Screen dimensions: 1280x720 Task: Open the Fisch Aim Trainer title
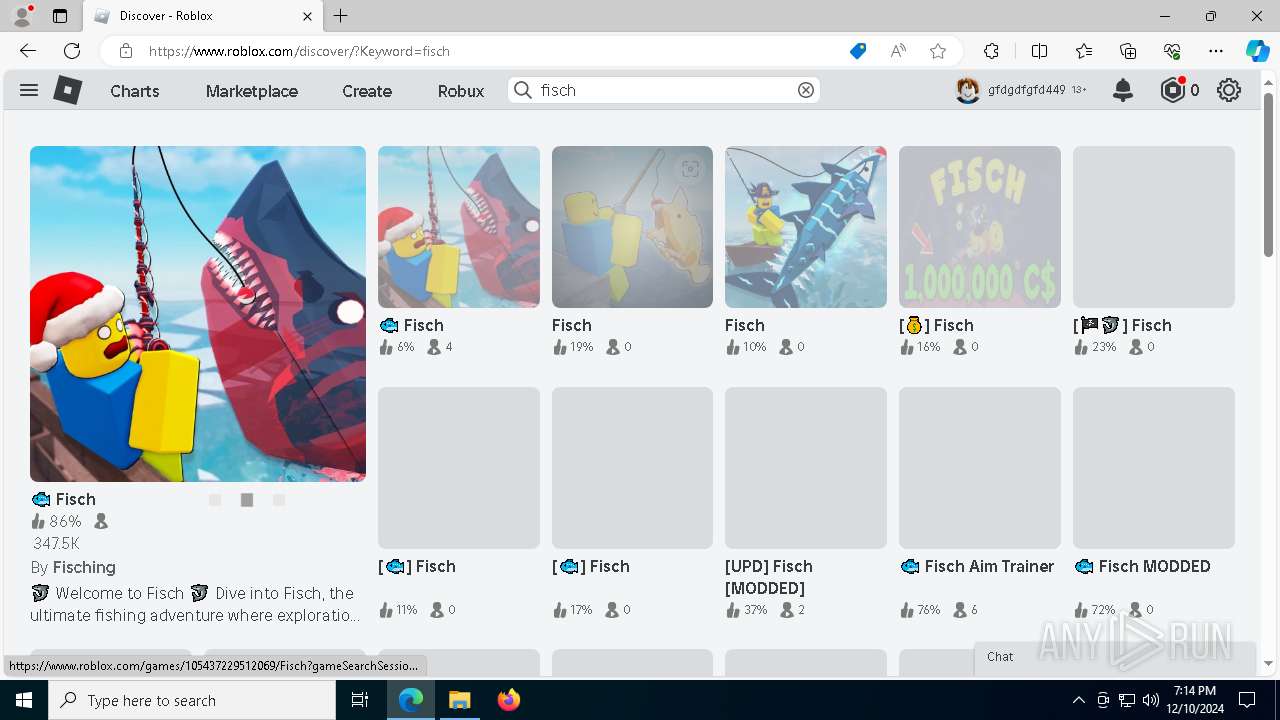[977, 566]
